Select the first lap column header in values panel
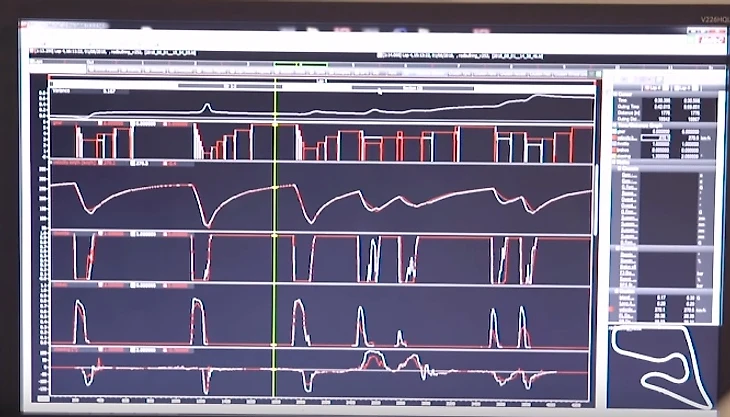 (x=655, y=87)
